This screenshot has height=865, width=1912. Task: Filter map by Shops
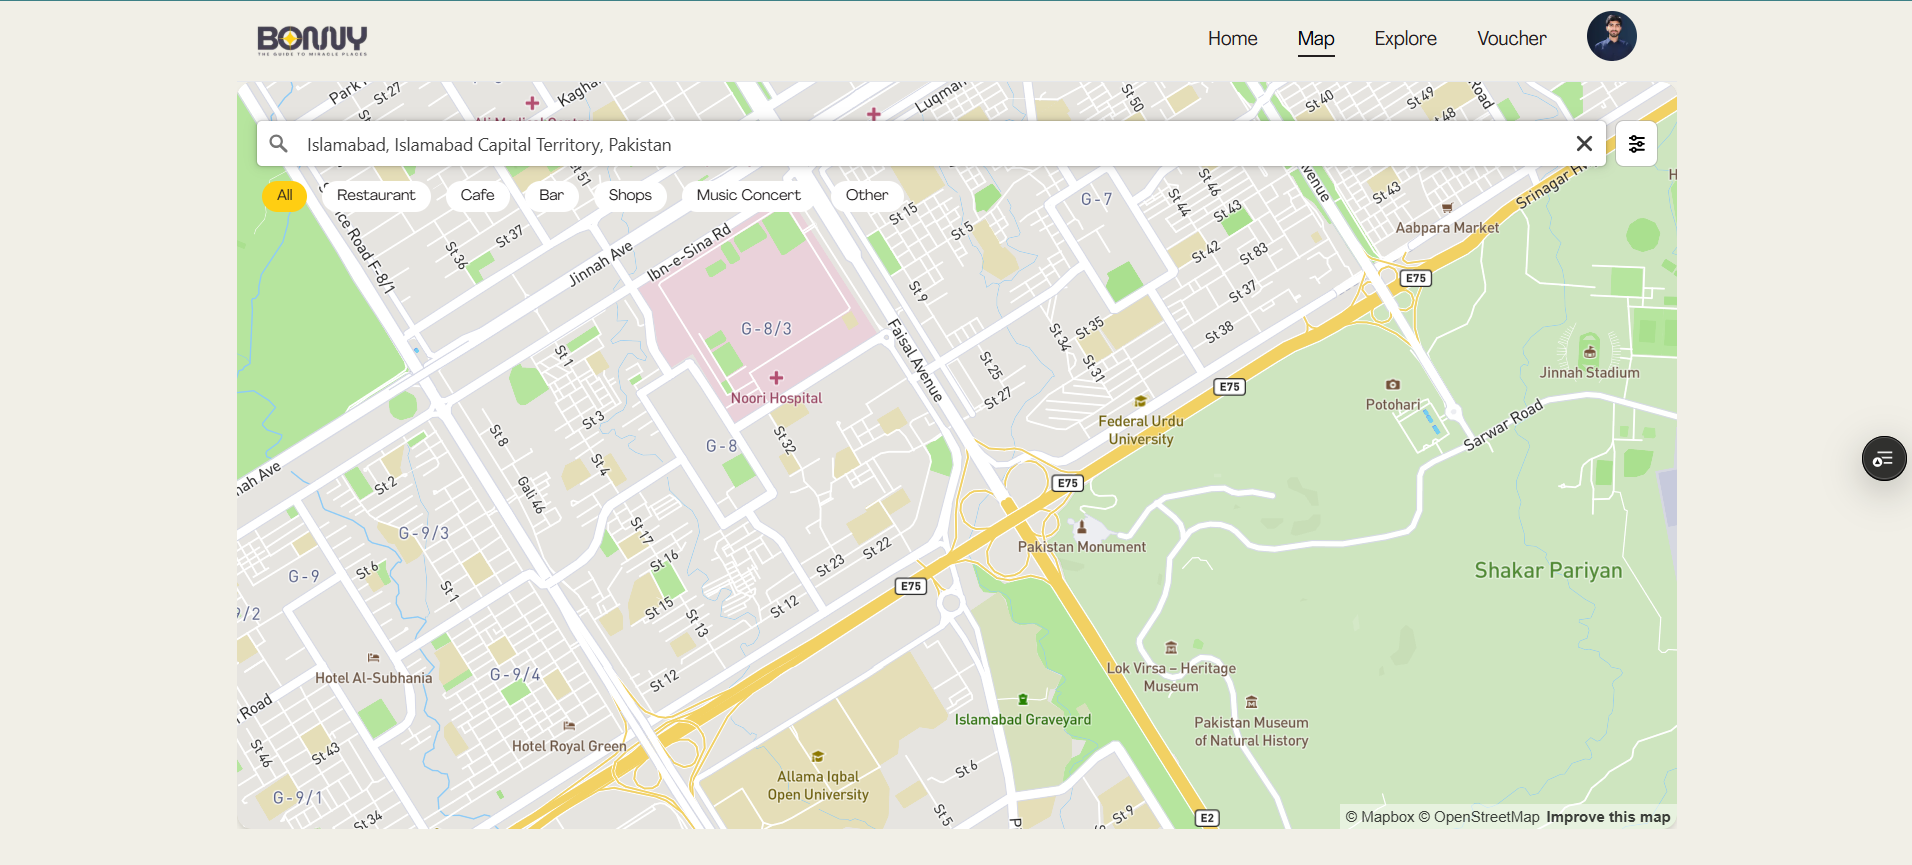(x=630, y=195)
